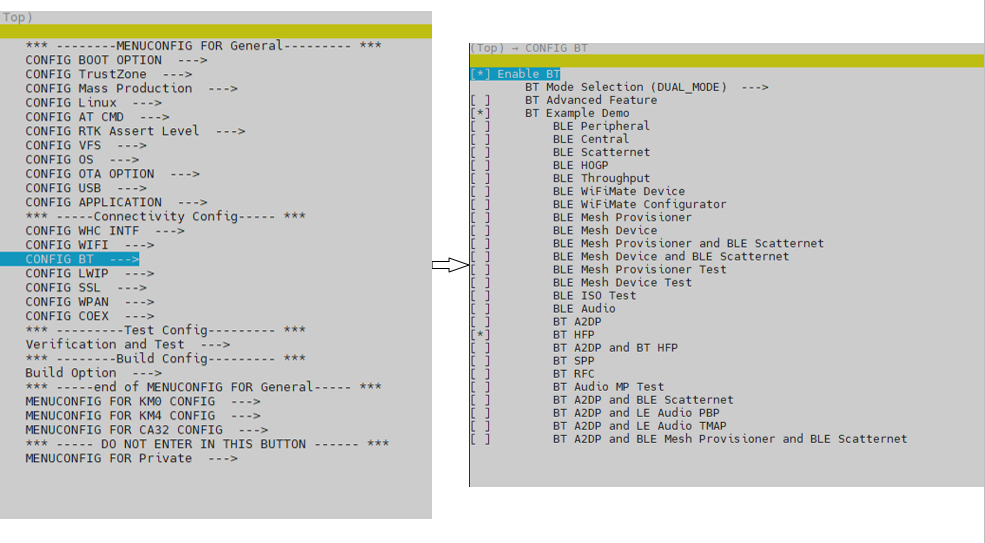
Task: Open the CONFIG LWIP submenu
Action: click(x=90, y=273)
